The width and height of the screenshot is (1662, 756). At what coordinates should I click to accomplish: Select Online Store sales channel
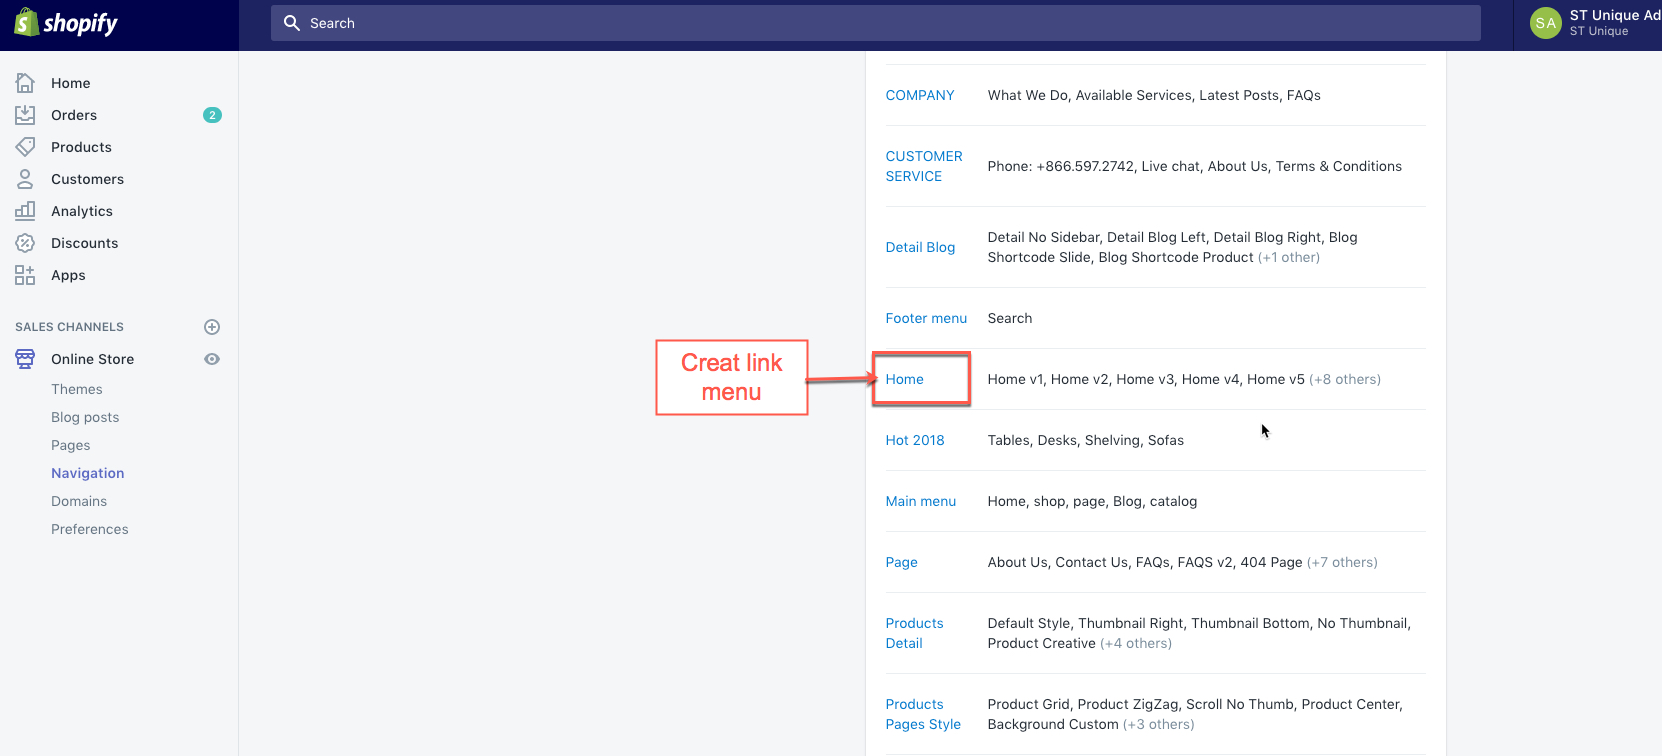[x=92, y=359]
